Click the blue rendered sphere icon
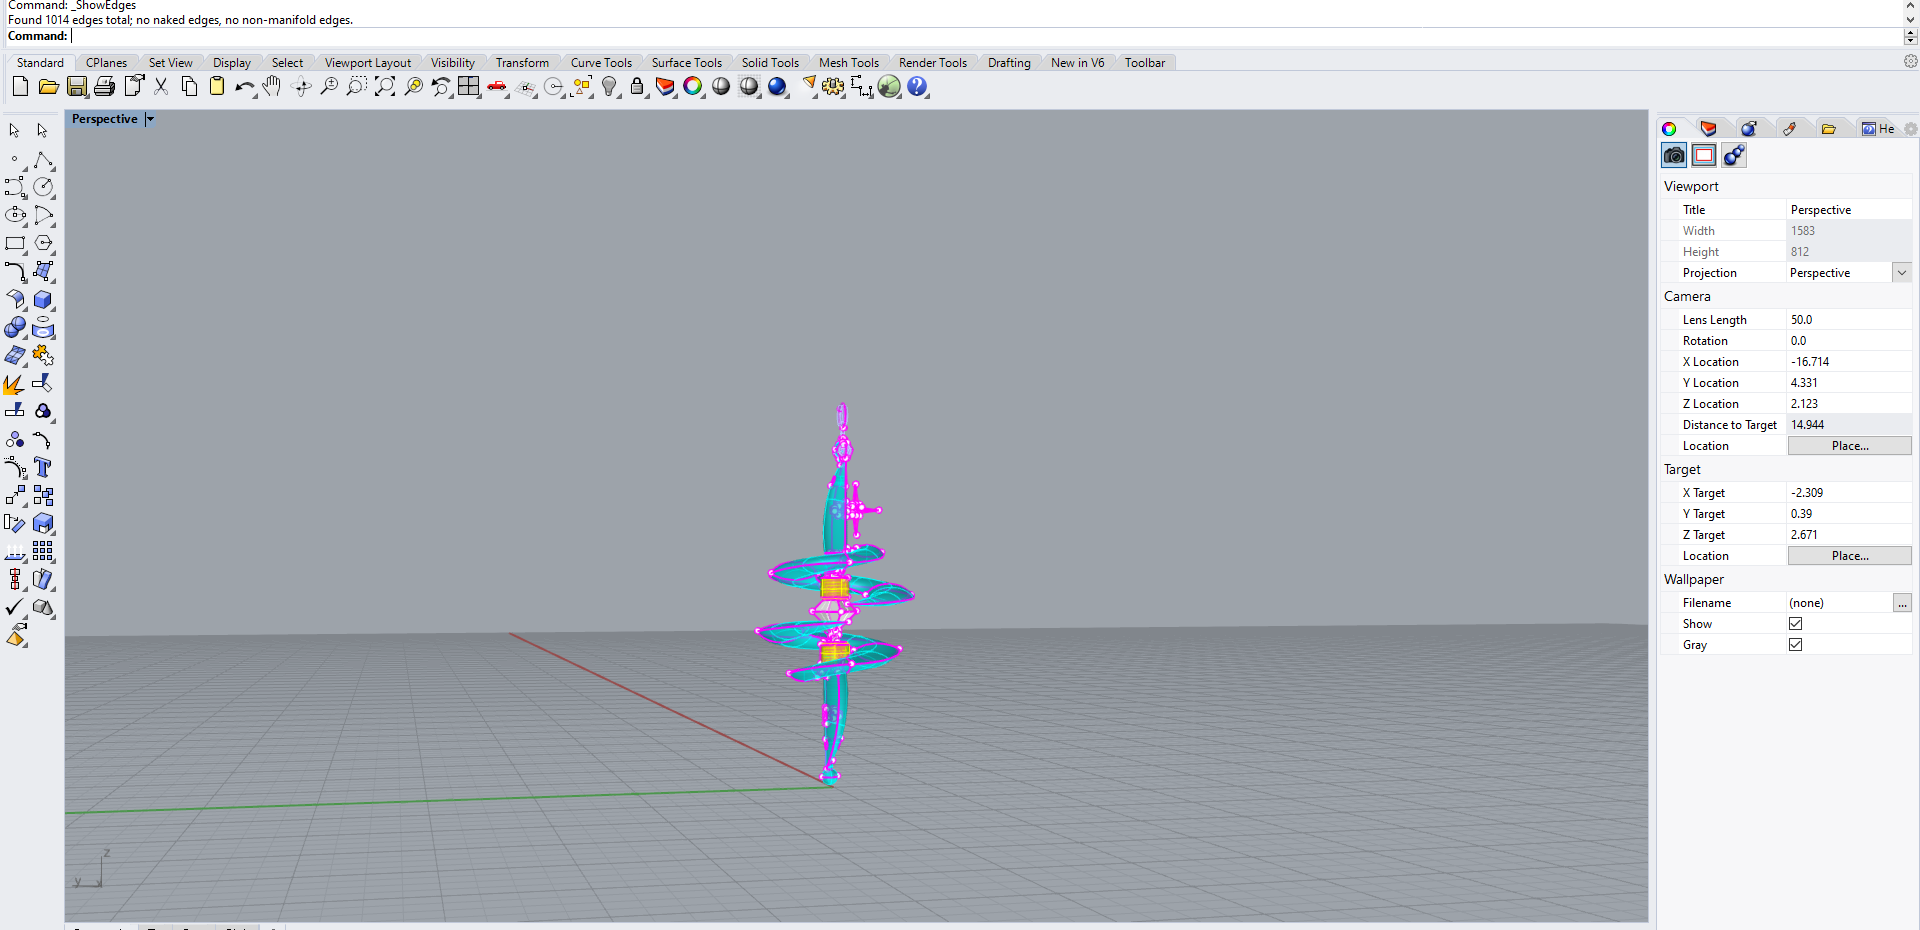 coord(777,87)
